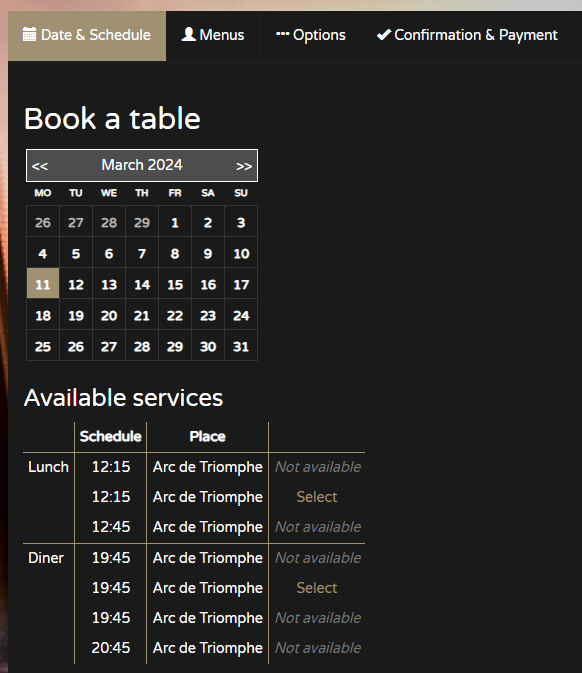Screen dimensions: 582x673
Task: Click the person icon beside Menus
Action: pos(188,34)
